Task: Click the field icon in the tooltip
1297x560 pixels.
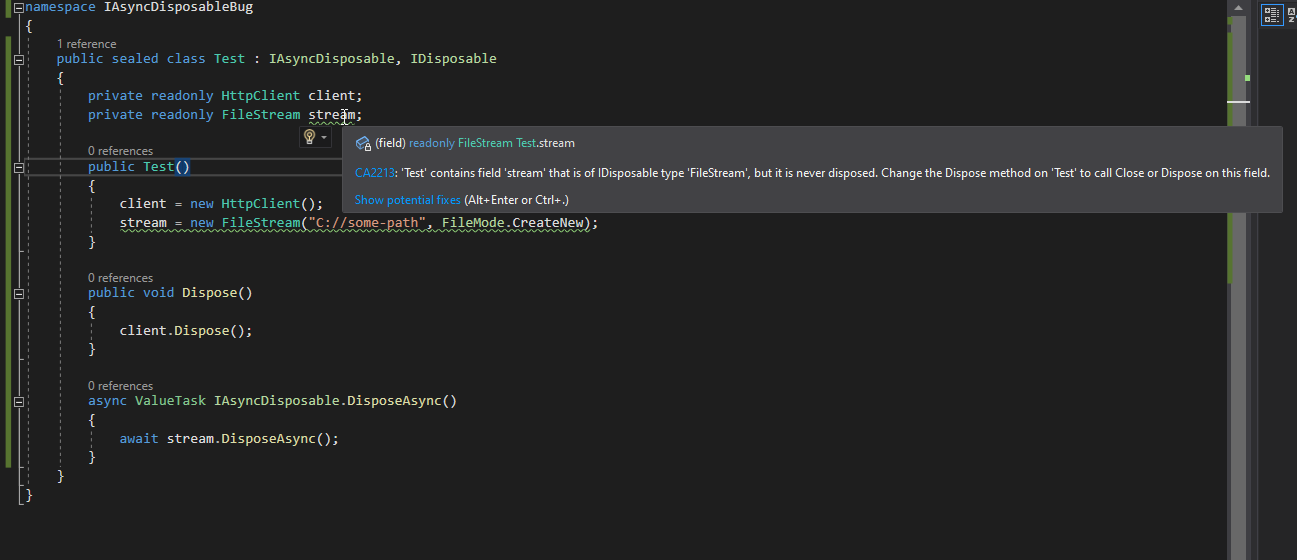Action: pos(364,143)
